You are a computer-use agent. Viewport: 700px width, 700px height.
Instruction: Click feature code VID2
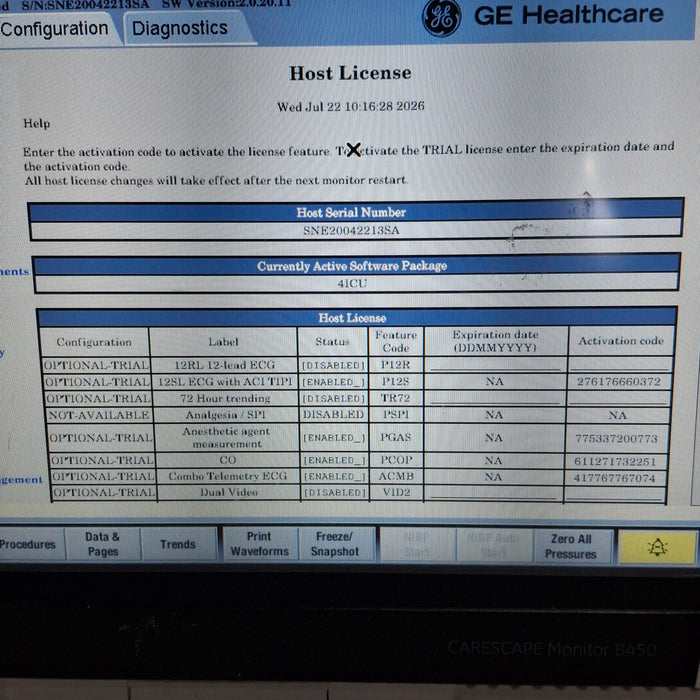pyautogui.click(x=396, y=492)
